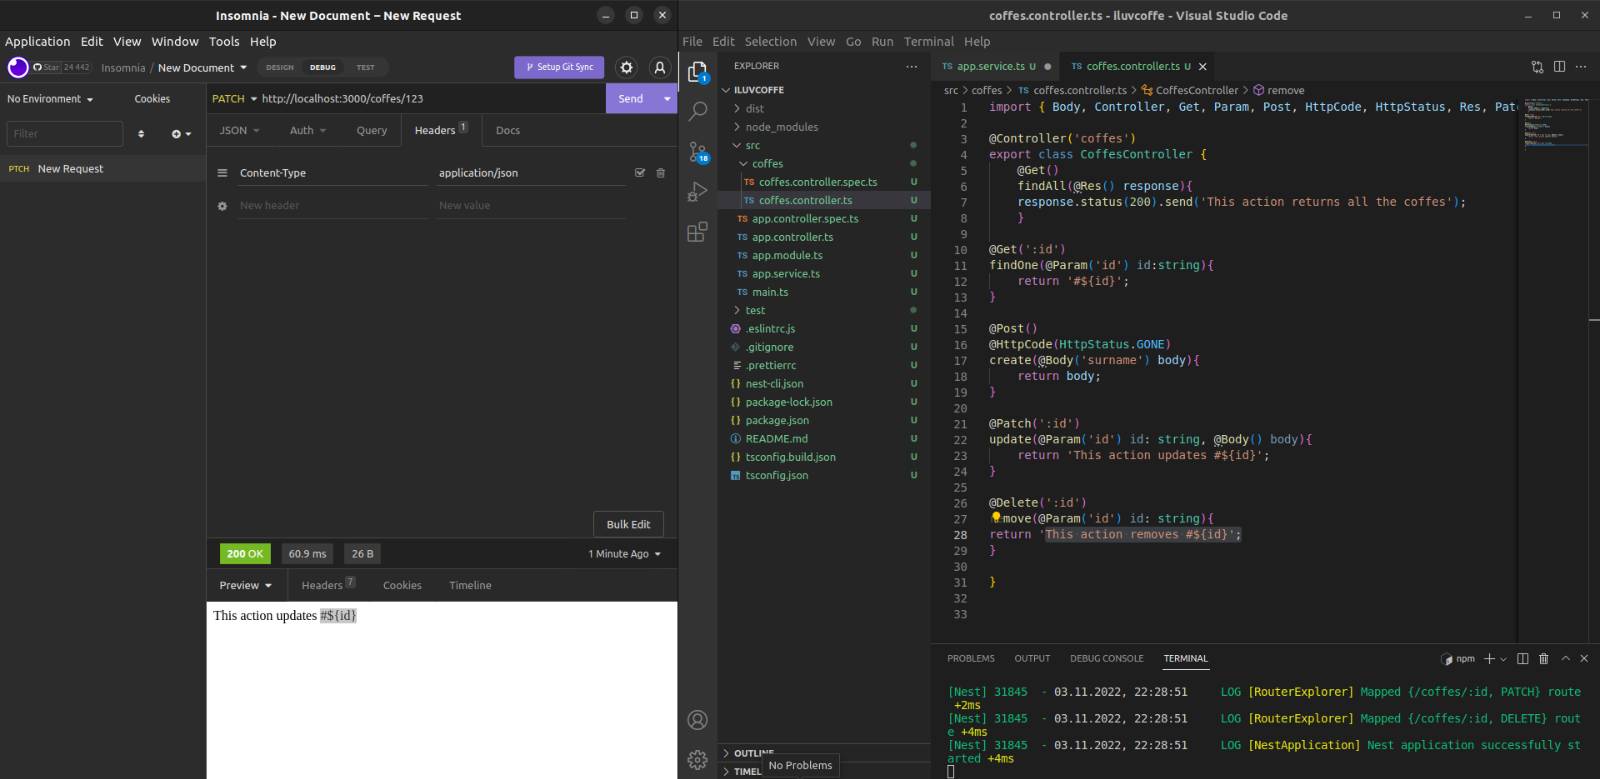This screenshot has width=1600, height=779.
Task: Open VS Code Selection menu
Action: point(770,41)
